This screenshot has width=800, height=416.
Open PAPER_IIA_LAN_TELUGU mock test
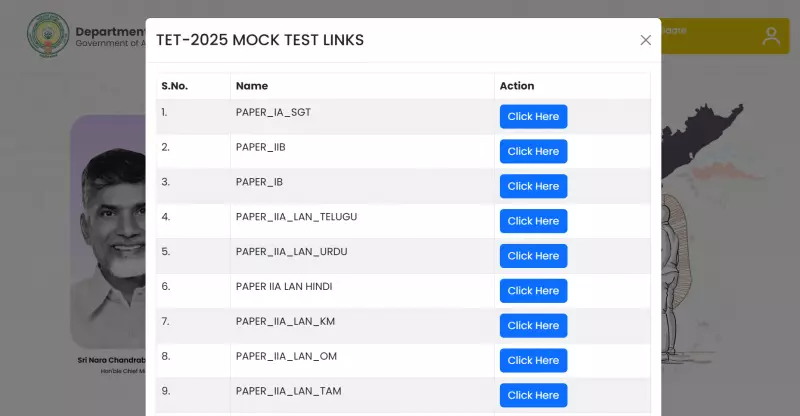[x=533, y=221]
